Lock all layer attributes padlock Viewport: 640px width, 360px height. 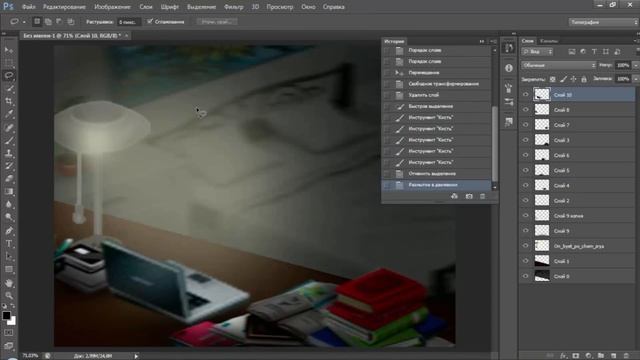[x=584, y=79]
